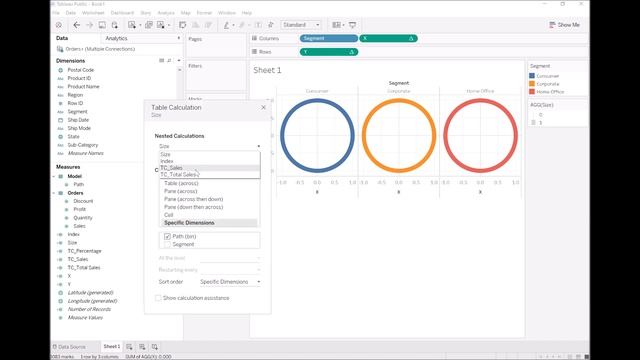640x360 pixels.
Task: Enable Show calculation assistance checkbox
Action: pos(158,298)
